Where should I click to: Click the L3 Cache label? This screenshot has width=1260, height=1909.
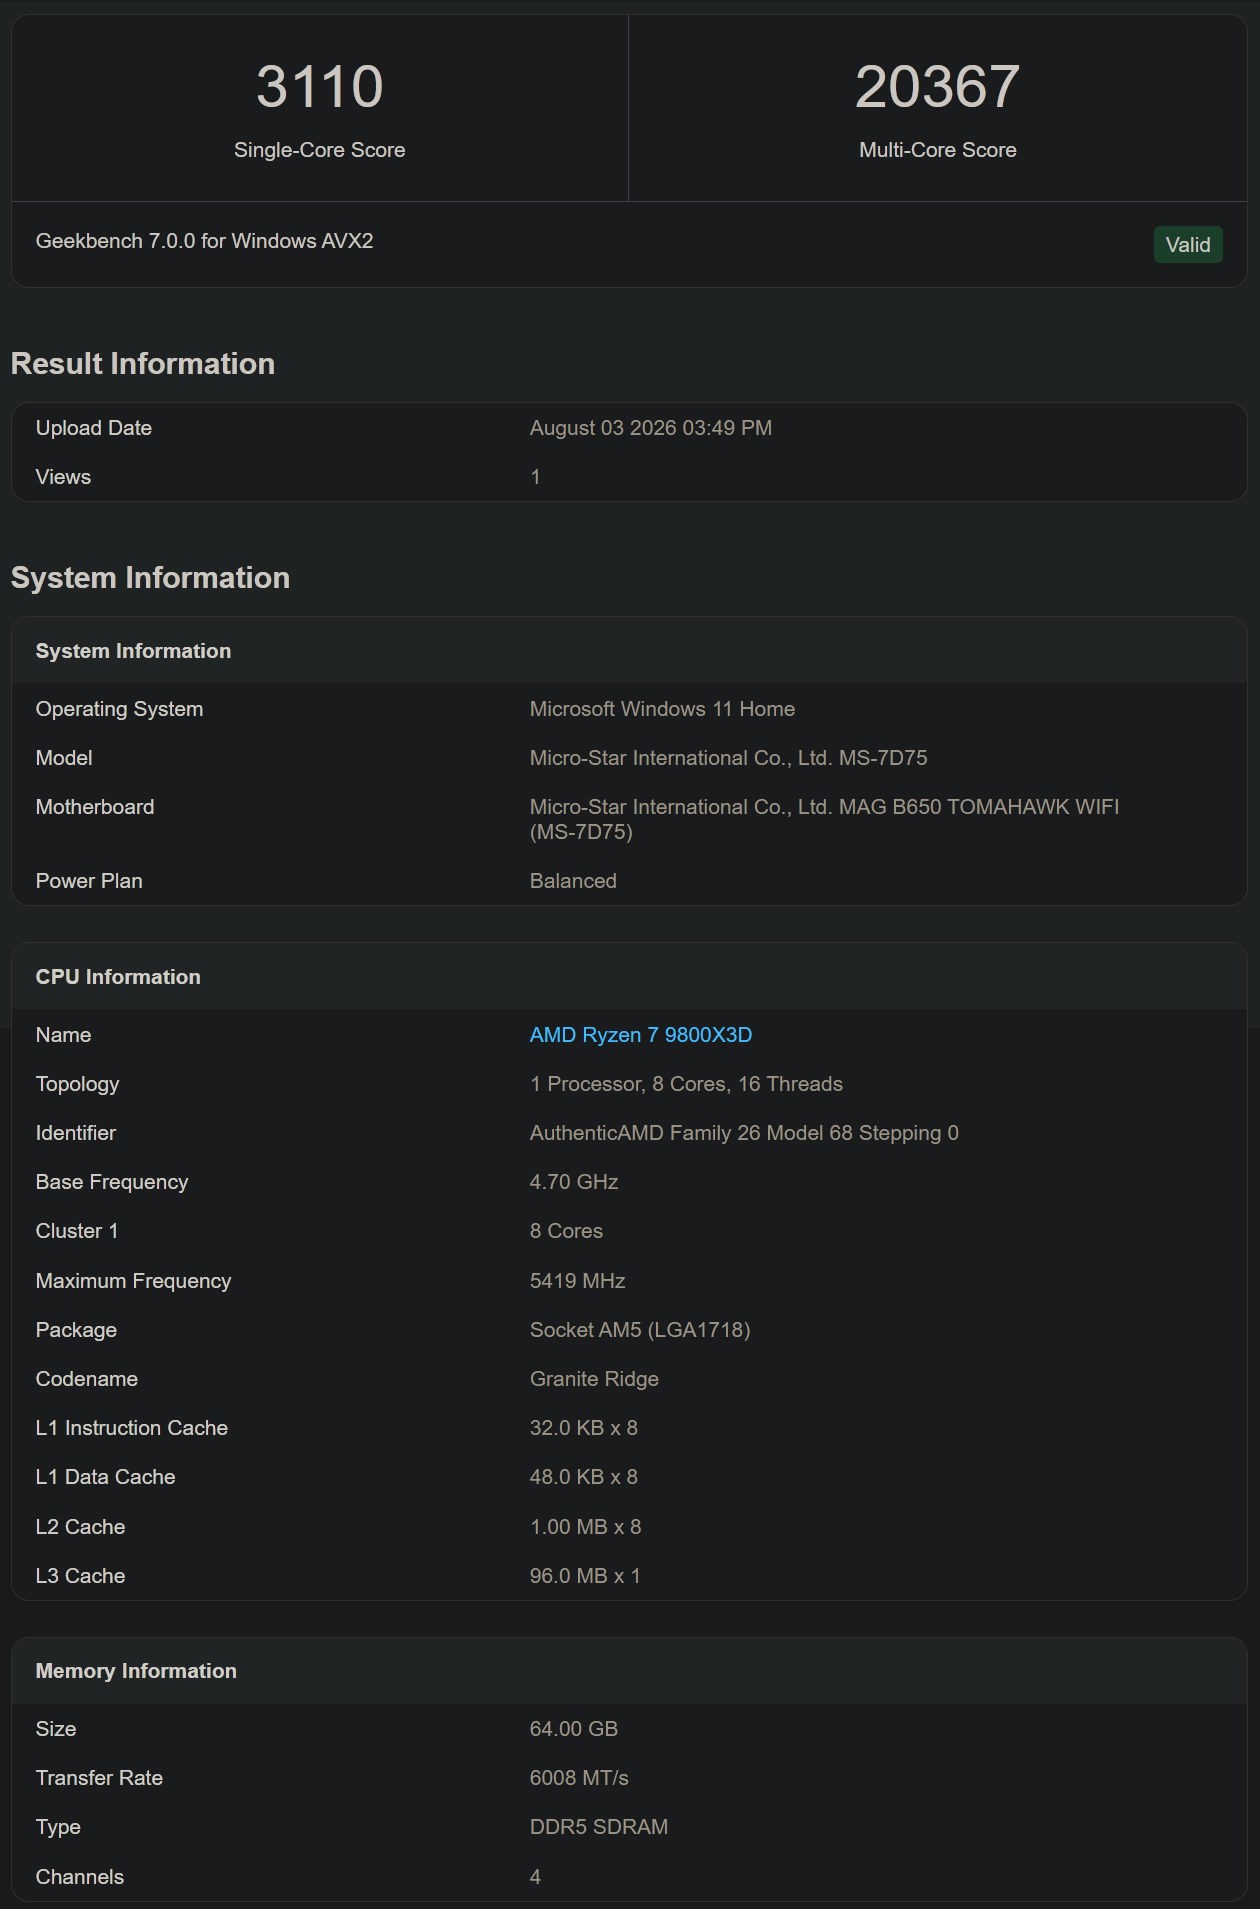click(80, 1576)
